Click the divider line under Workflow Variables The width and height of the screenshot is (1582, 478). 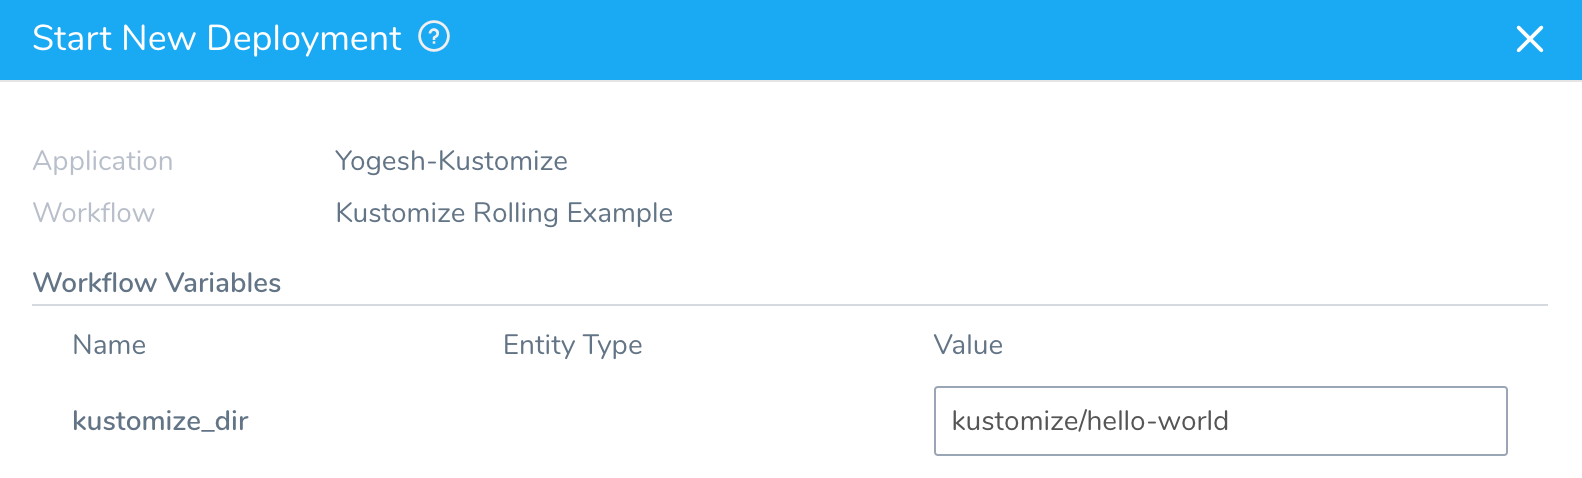(790, 305)
